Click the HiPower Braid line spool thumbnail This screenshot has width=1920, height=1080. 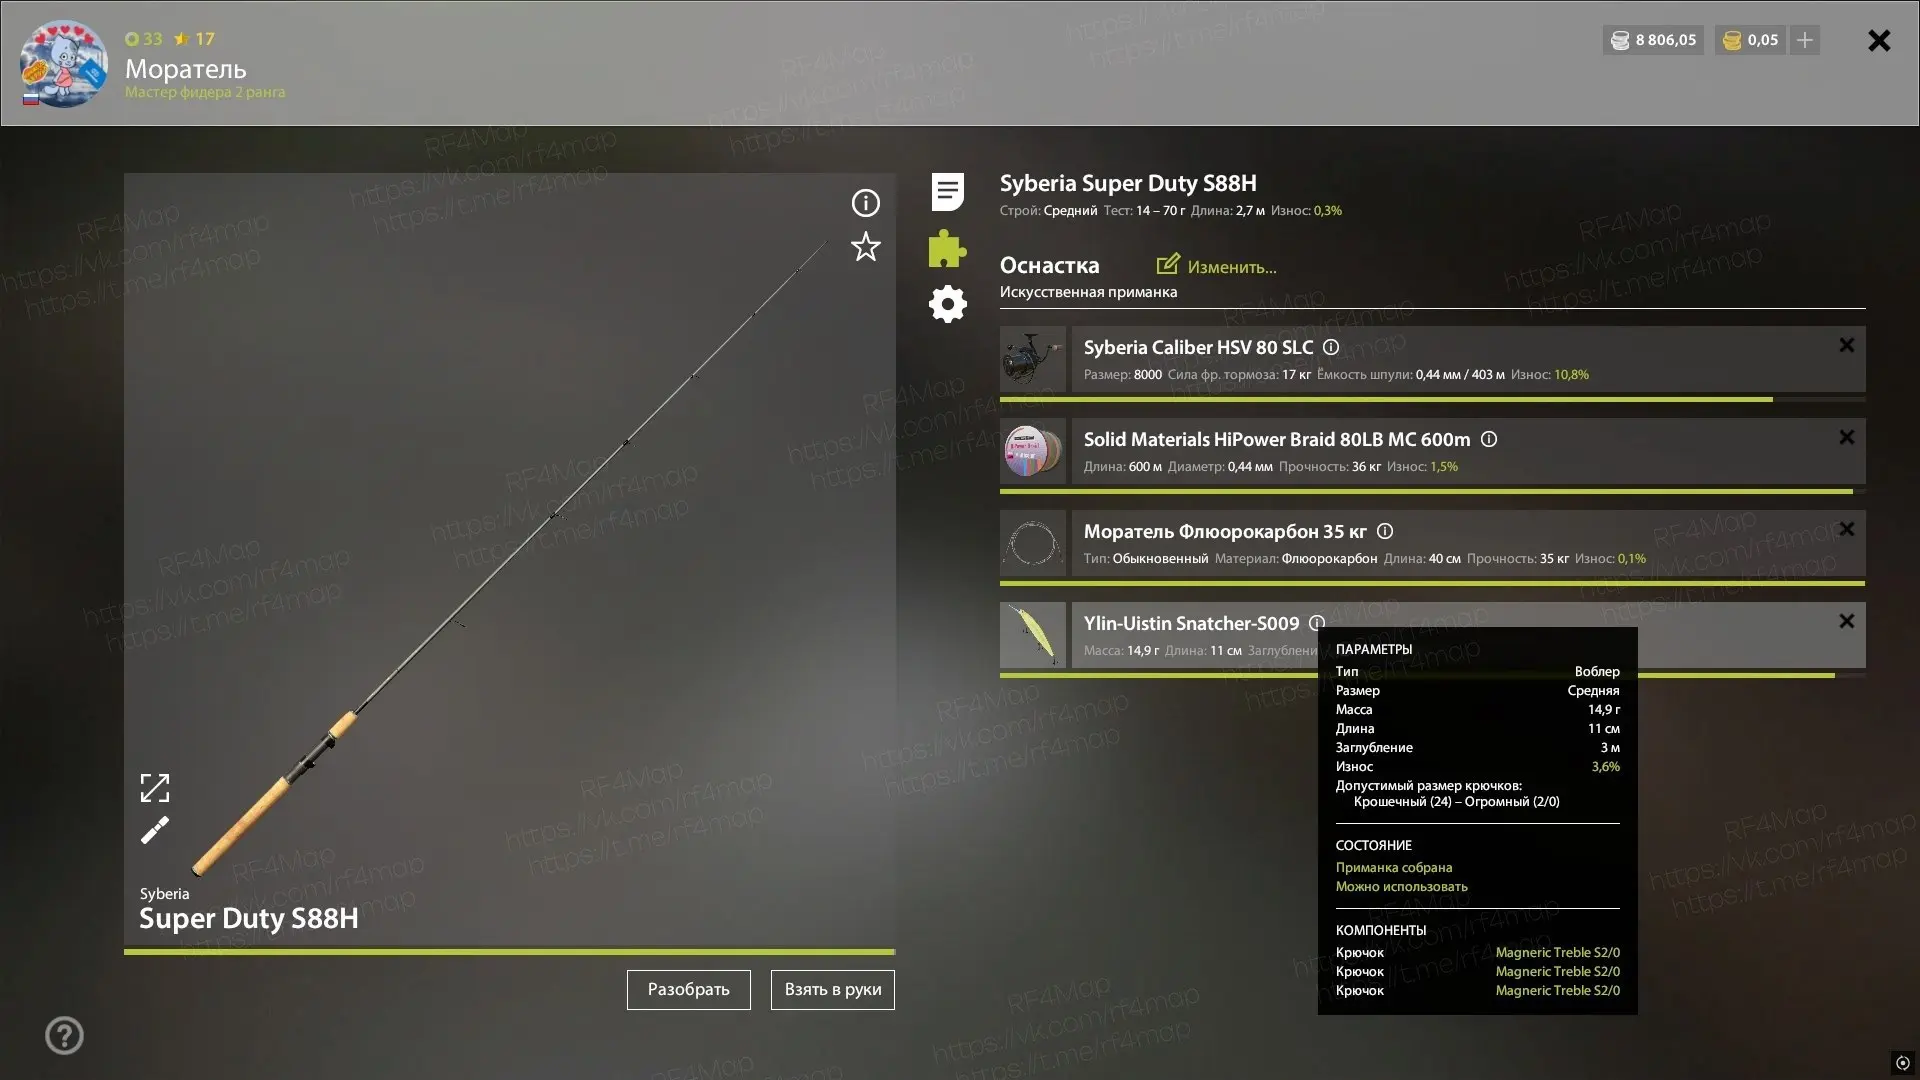[1033, 450]
